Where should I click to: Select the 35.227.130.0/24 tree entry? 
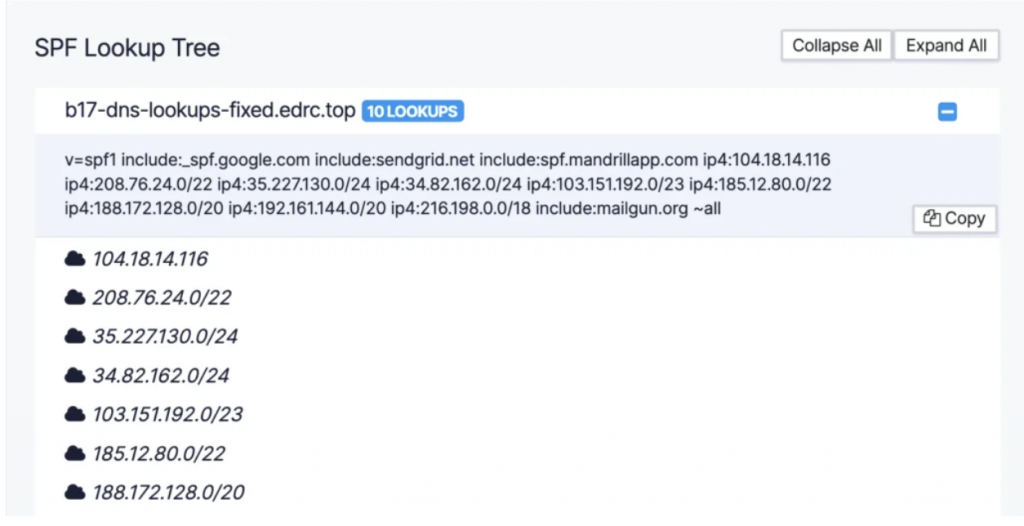[165, 337]
